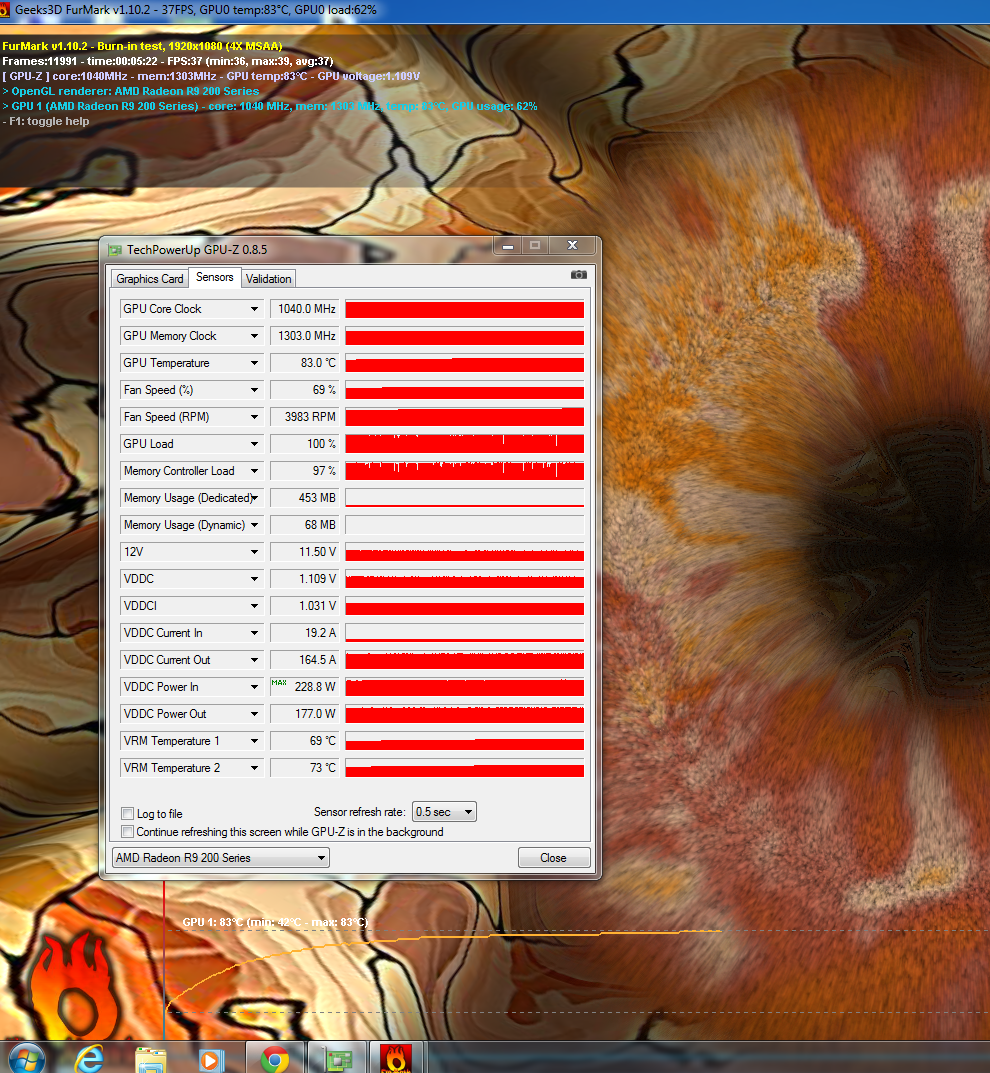
Task: Enable Log to file checkbox
Action: coord(127,813)
